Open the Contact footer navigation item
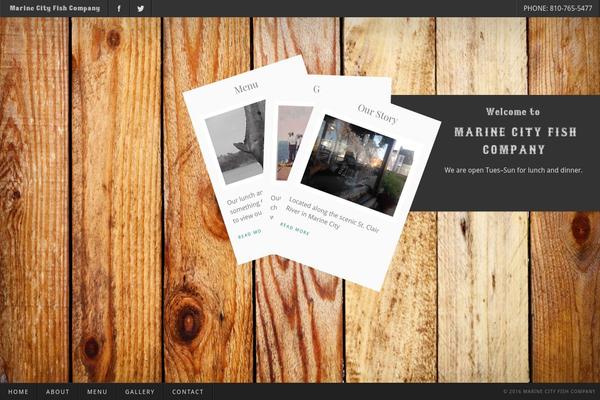600x400 pixels. coord(188,392)
